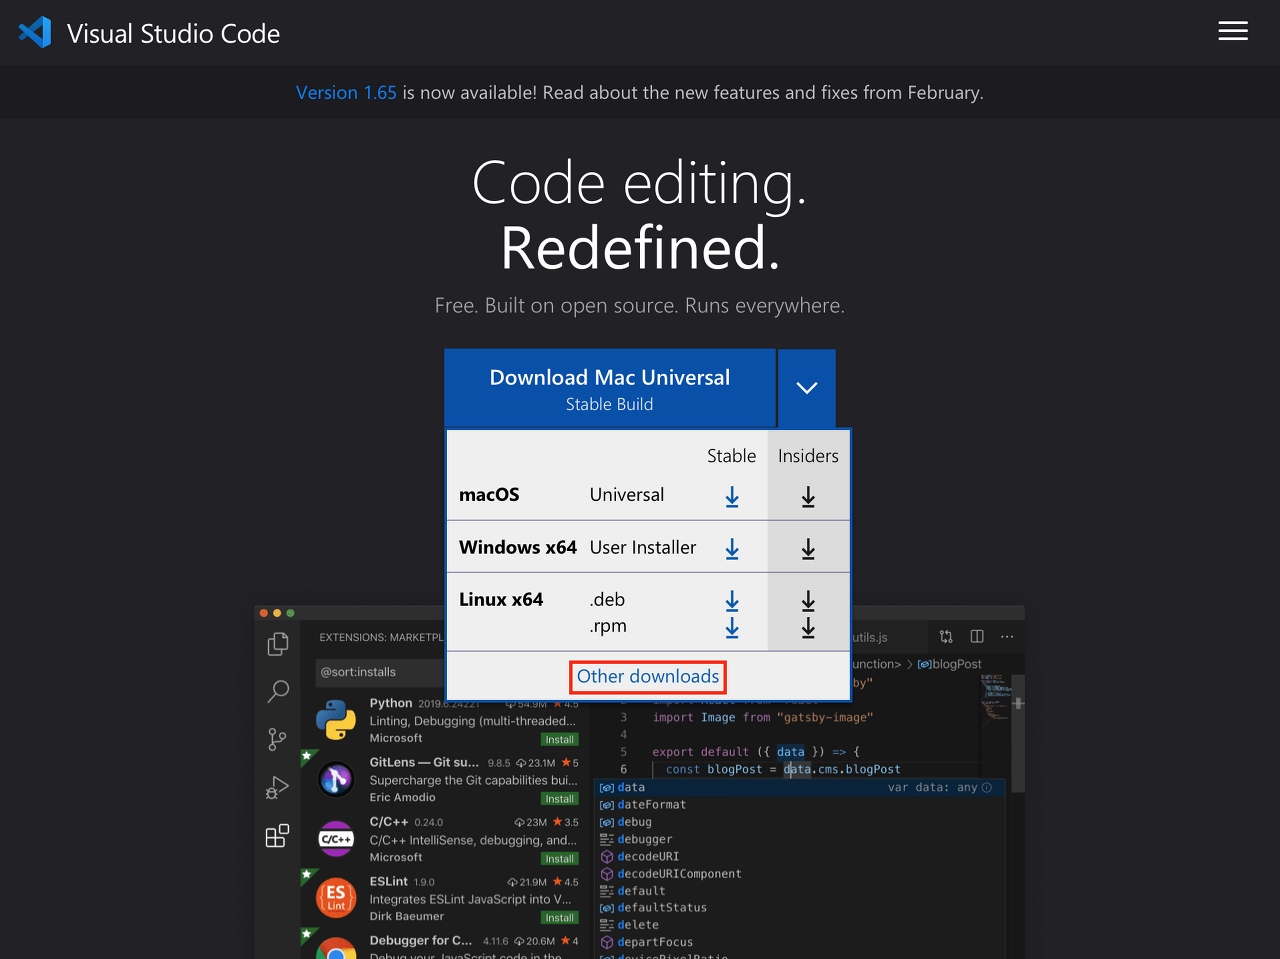Image resolution: width=1280 pixels, height=959 pixels.
Task: Select departFocus autocomplete suggestion
Action: click(800, 942)
